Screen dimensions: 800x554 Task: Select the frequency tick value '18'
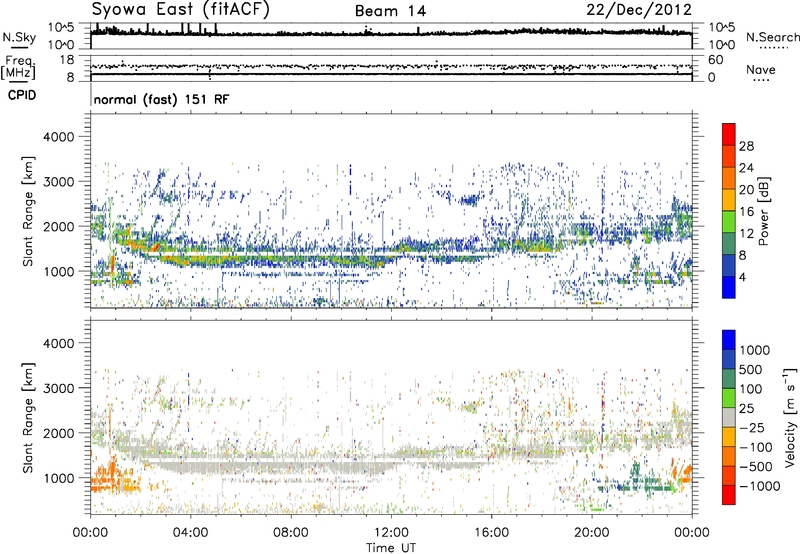coord(67,60)
